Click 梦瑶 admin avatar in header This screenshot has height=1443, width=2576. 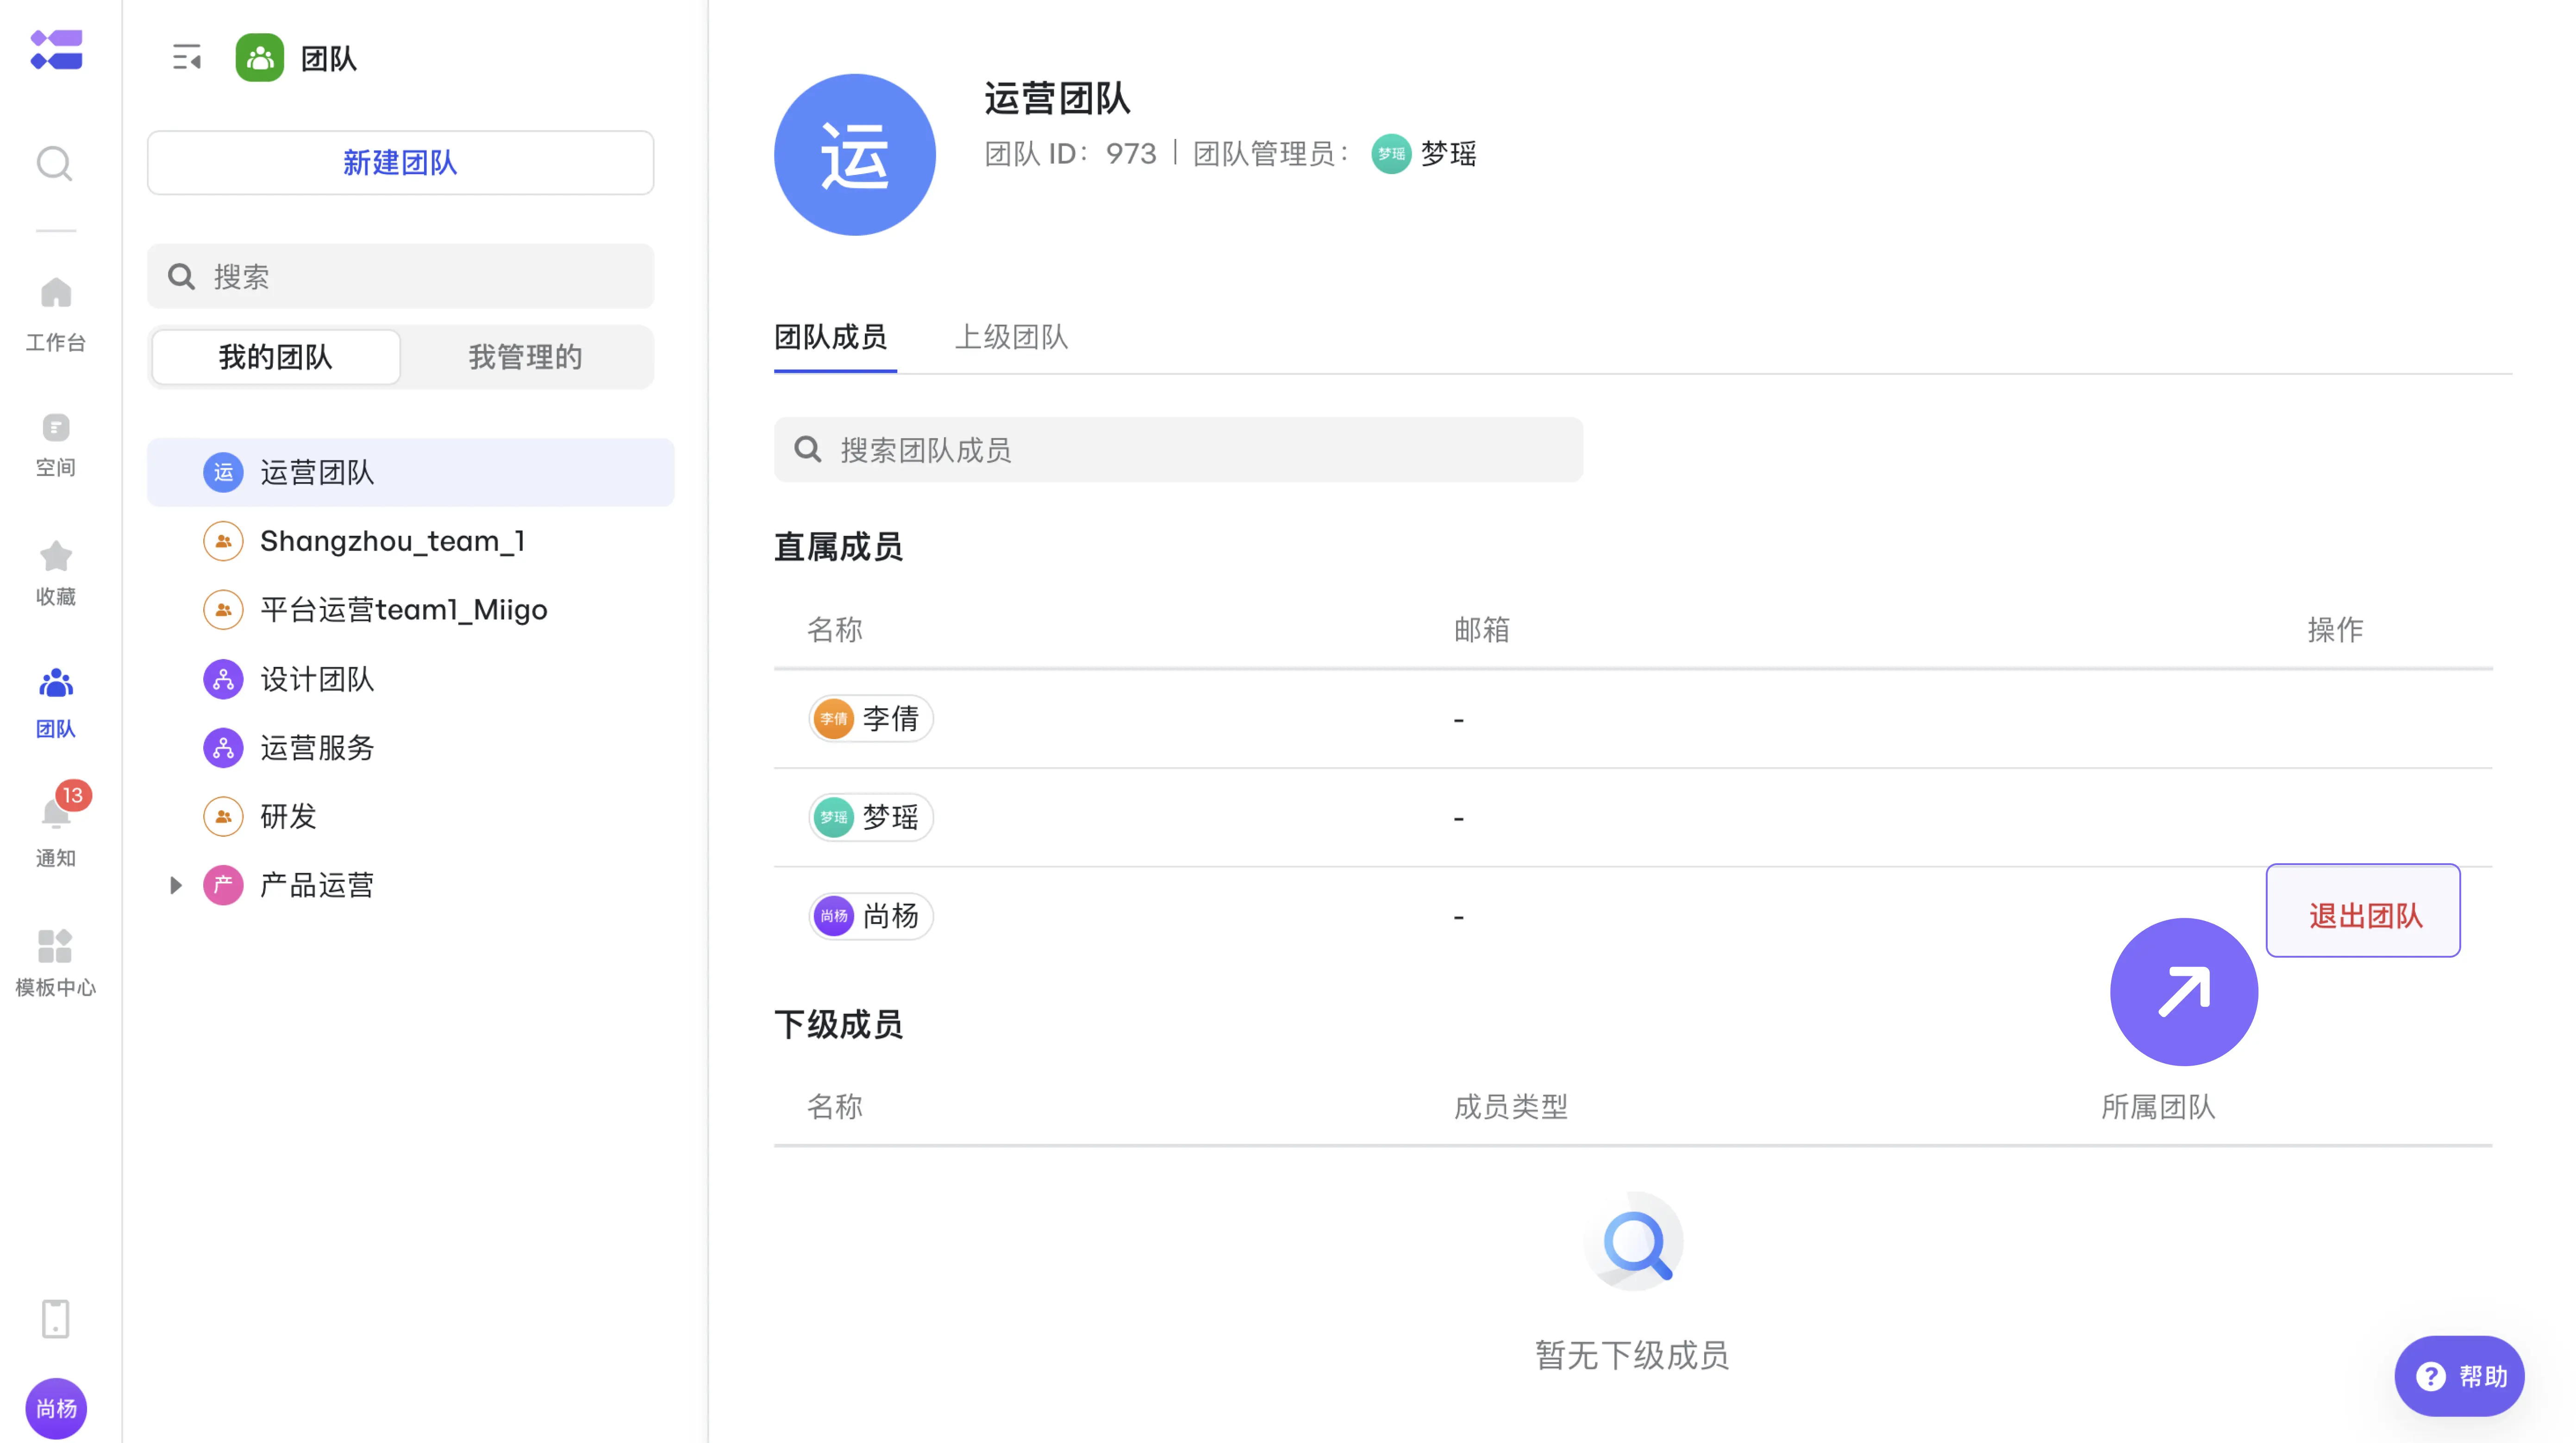[x=1391, y=154]
